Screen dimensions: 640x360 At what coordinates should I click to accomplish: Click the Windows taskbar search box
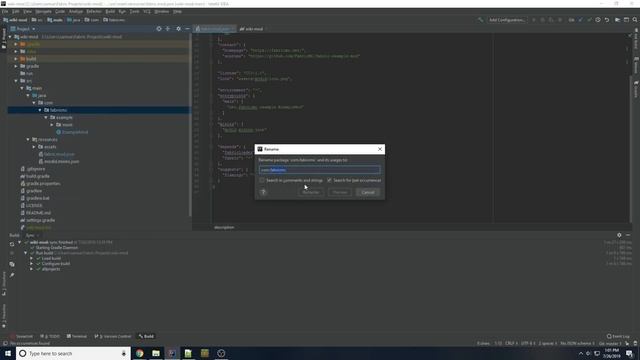73,353
